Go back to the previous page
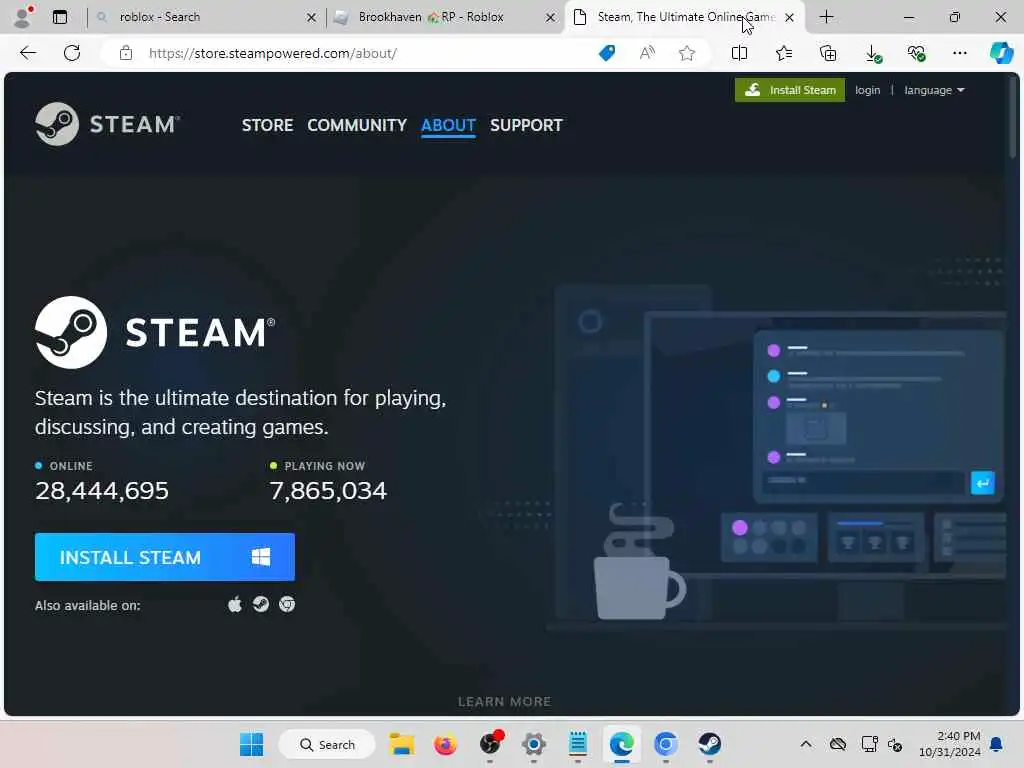Screen dimensions: 1024x768 (x=28, y=53)
